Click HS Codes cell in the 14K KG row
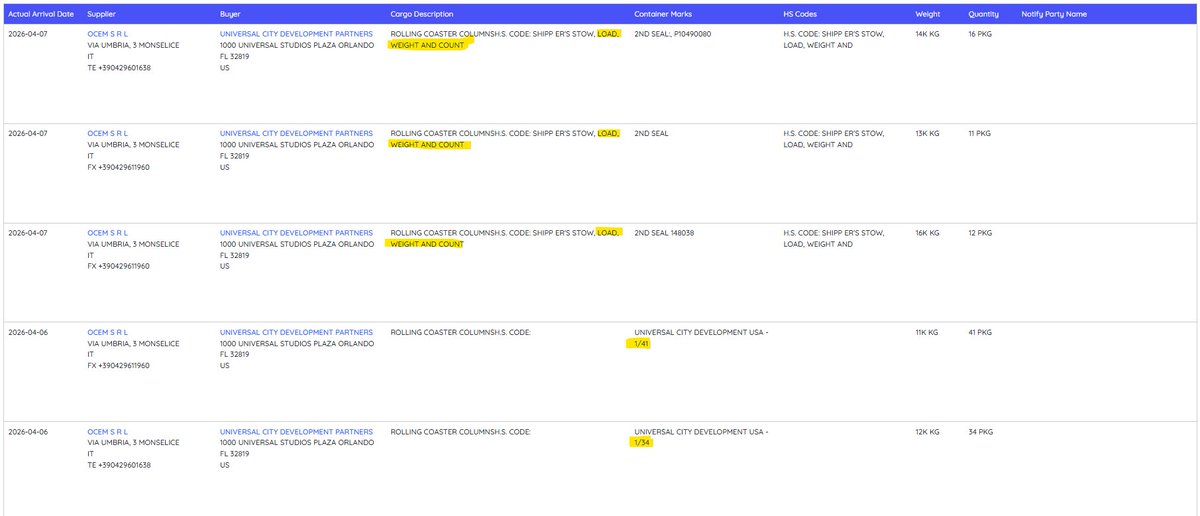 [x=833, y=39]
